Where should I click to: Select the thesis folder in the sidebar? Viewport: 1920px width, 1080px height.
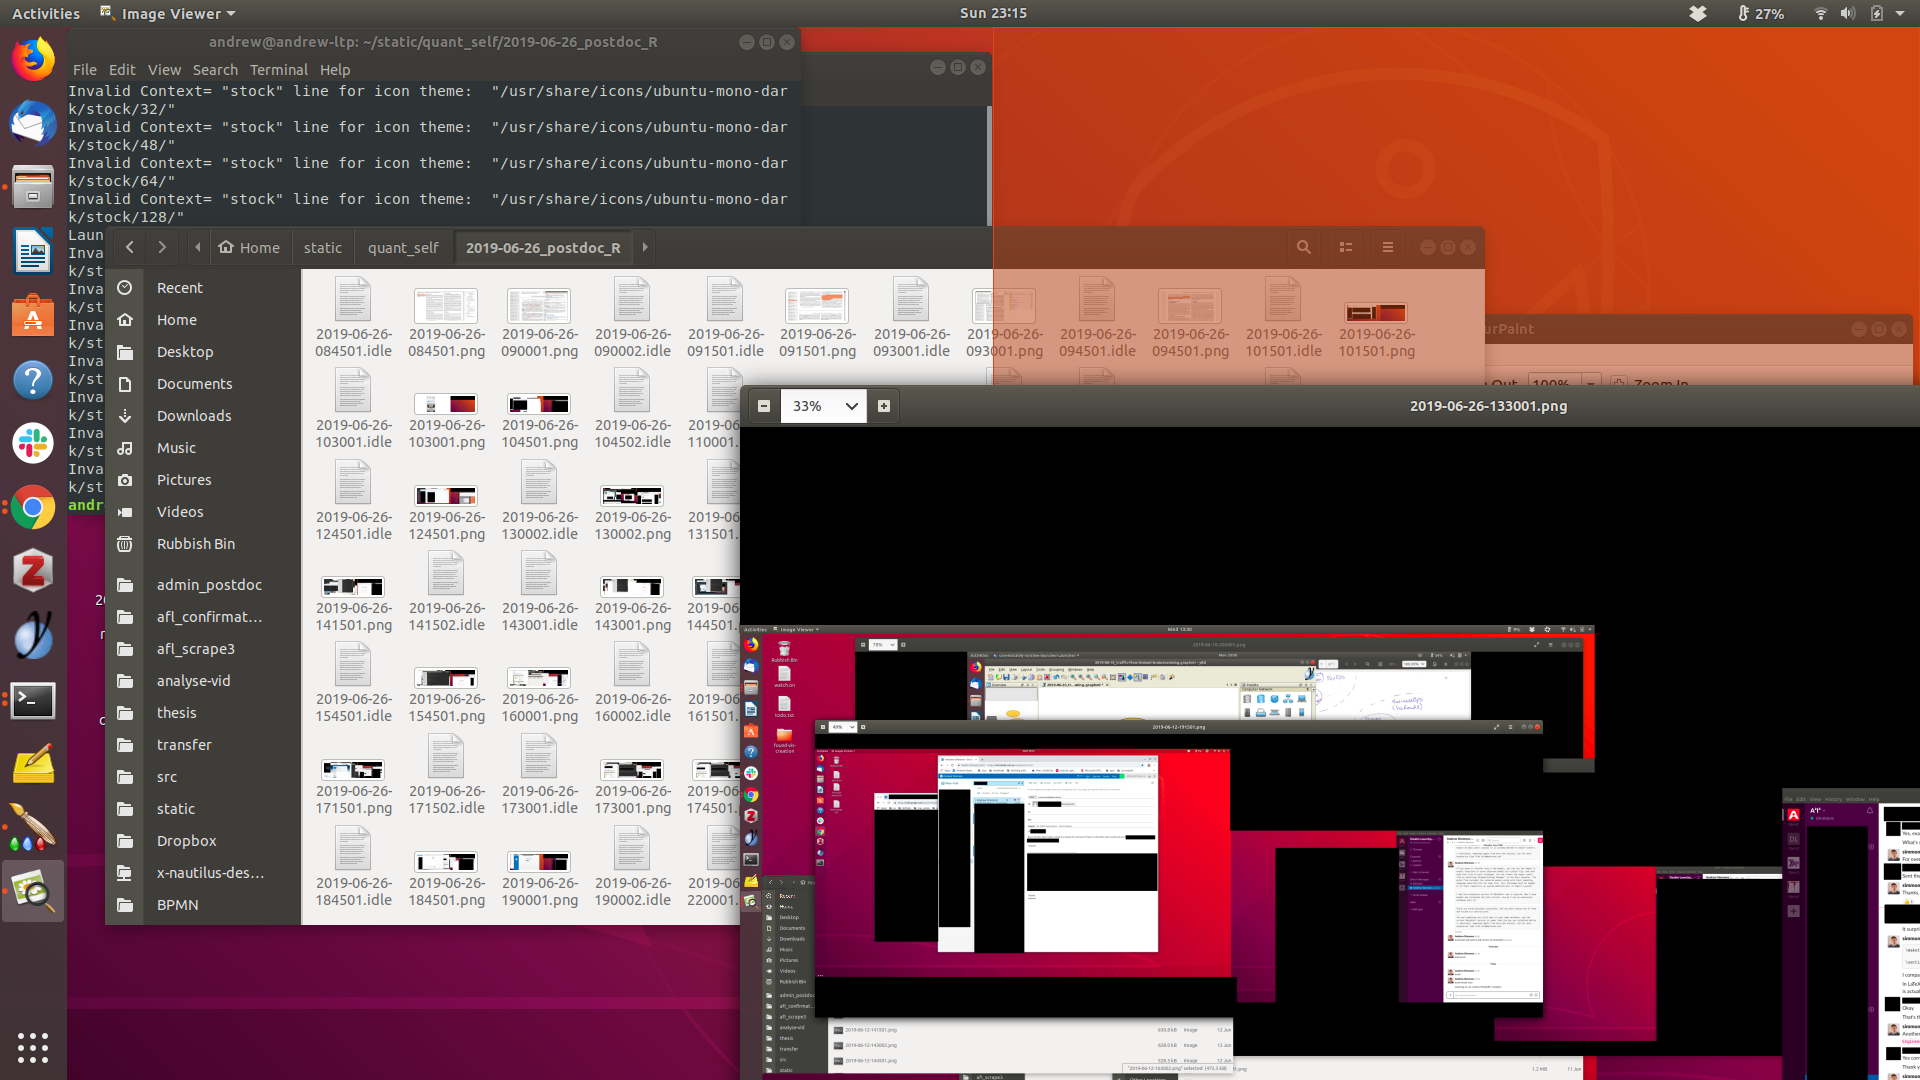click(x=176, y=713)
